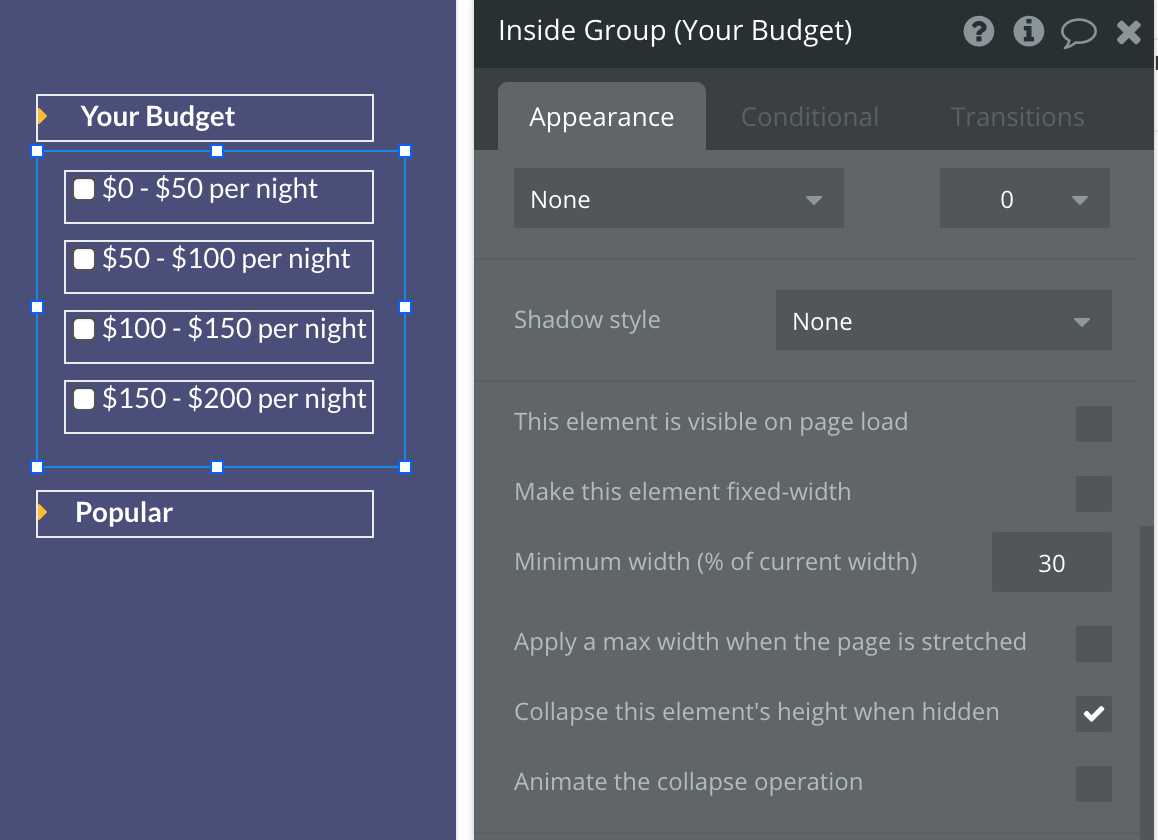Click the help question mark icon

pos(979,32)
